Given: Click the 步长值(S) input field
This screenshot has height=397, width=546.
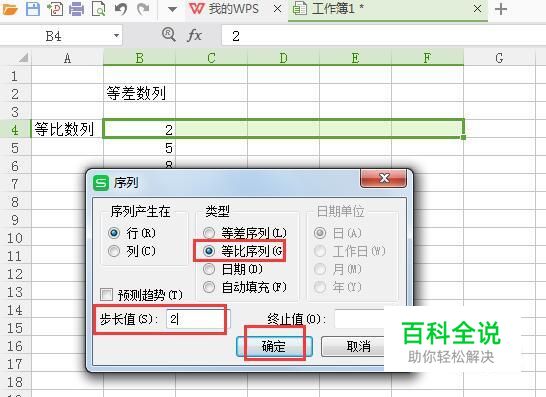Looking at the screenshot, I should 197,319.
